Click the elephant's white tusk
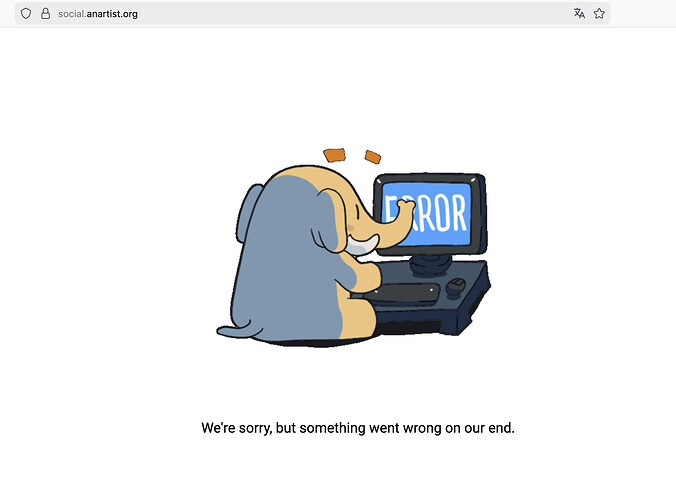Viewport: 676px width, 500px height. click(362, 244)
